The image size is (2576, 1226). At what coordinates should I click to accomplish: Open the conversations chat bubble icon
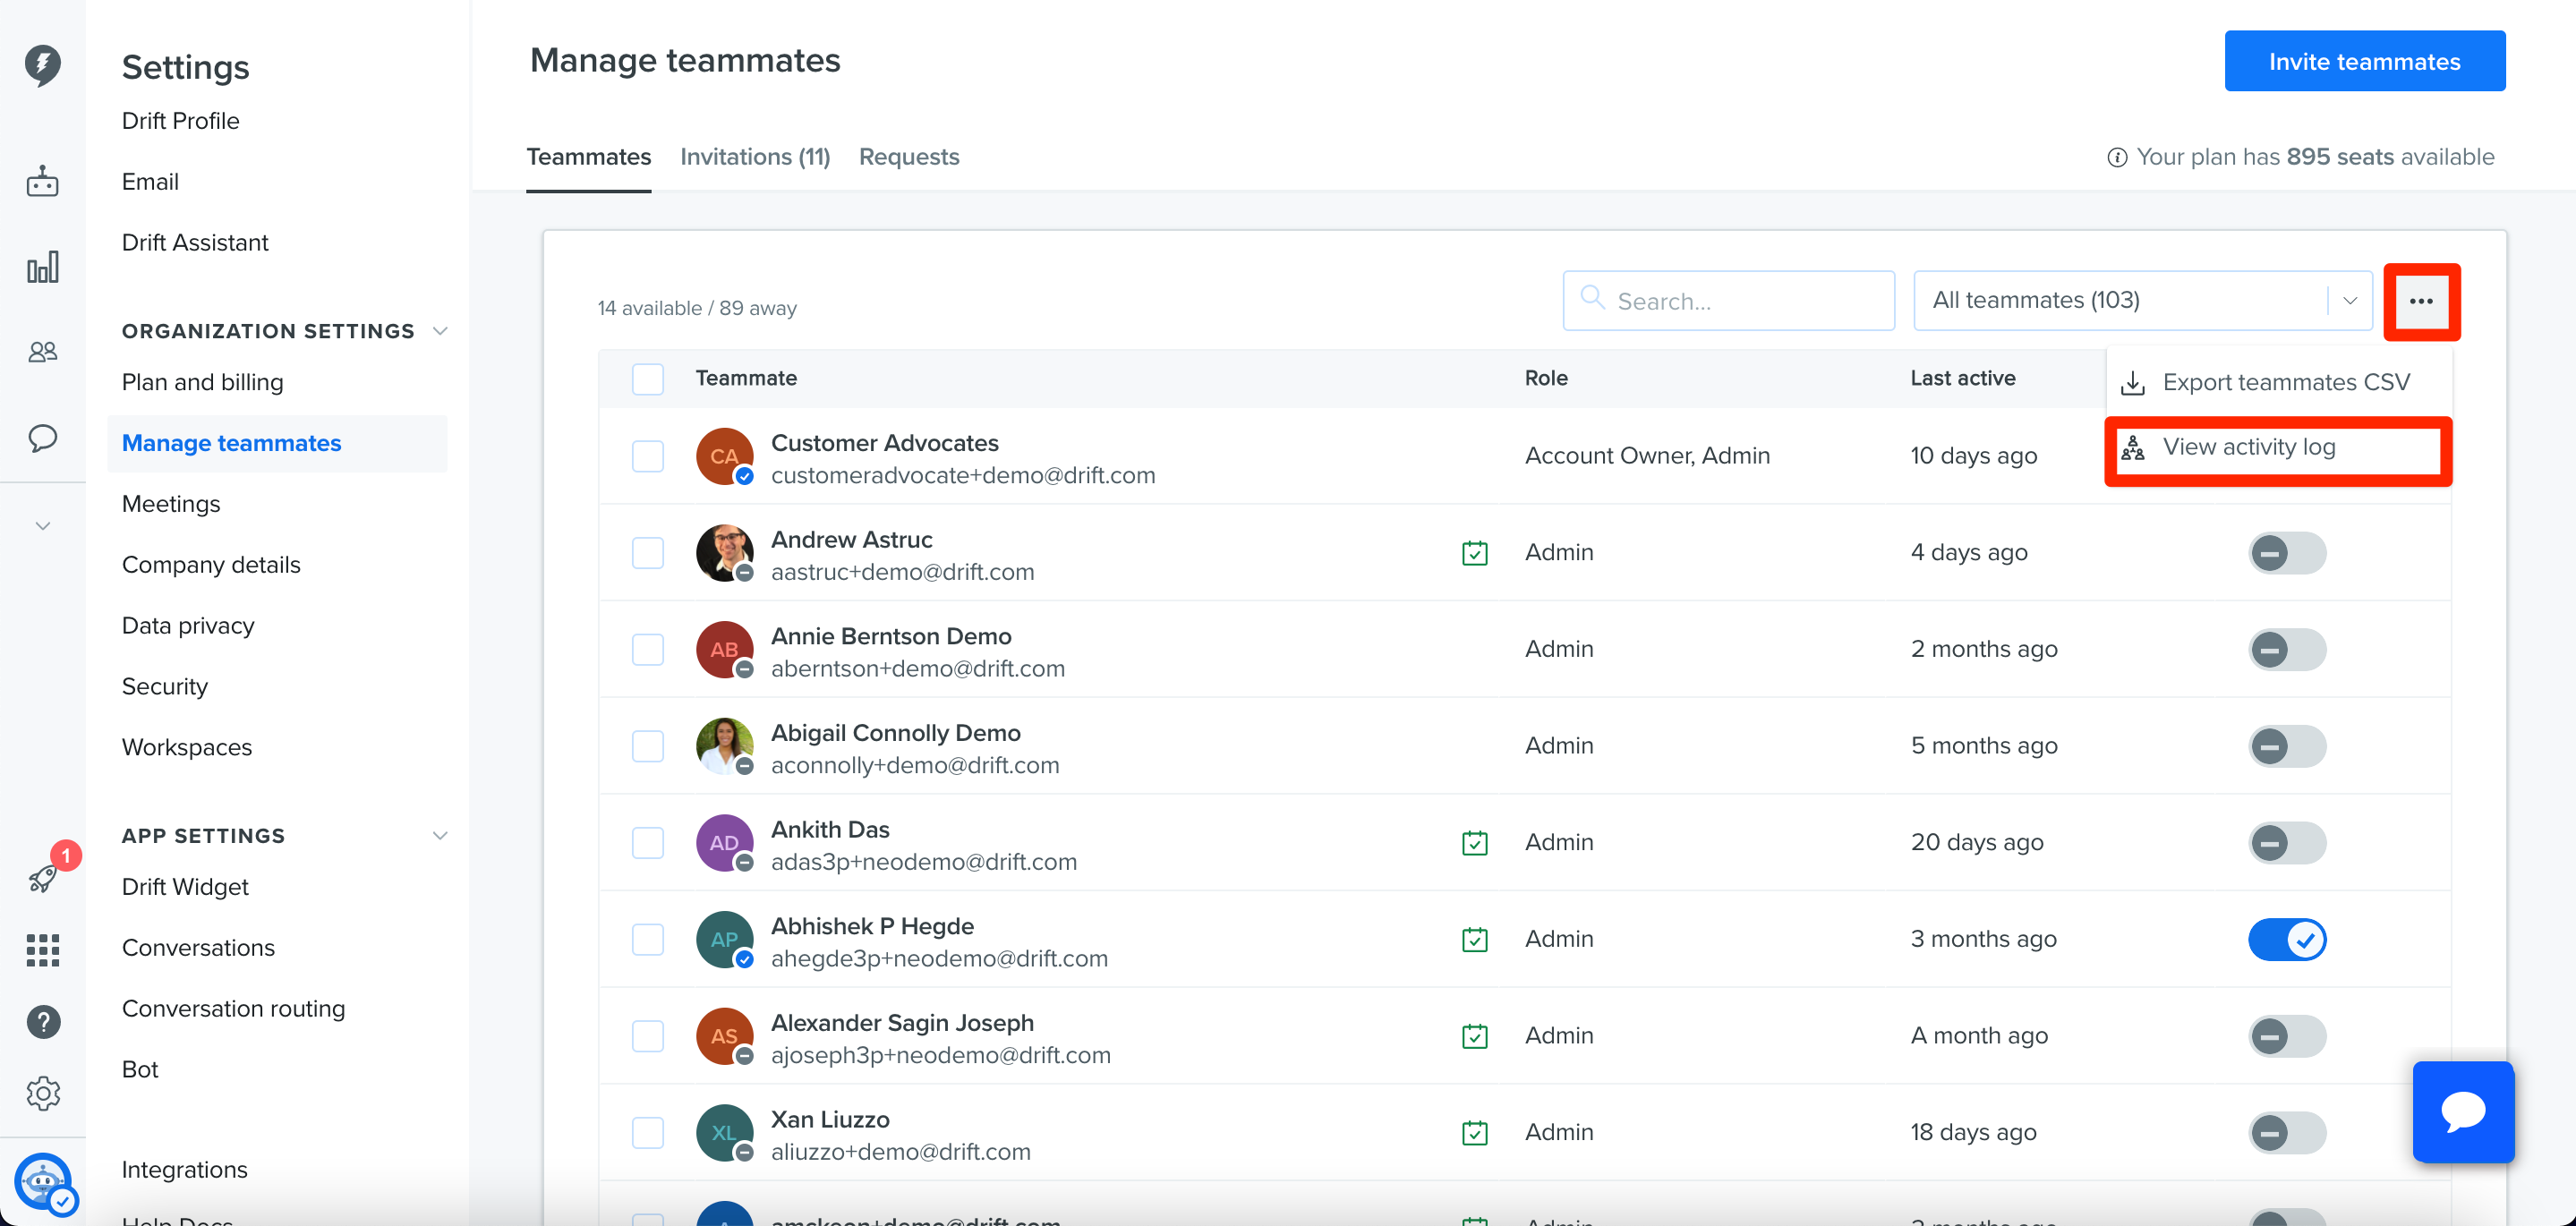(42, 438)
